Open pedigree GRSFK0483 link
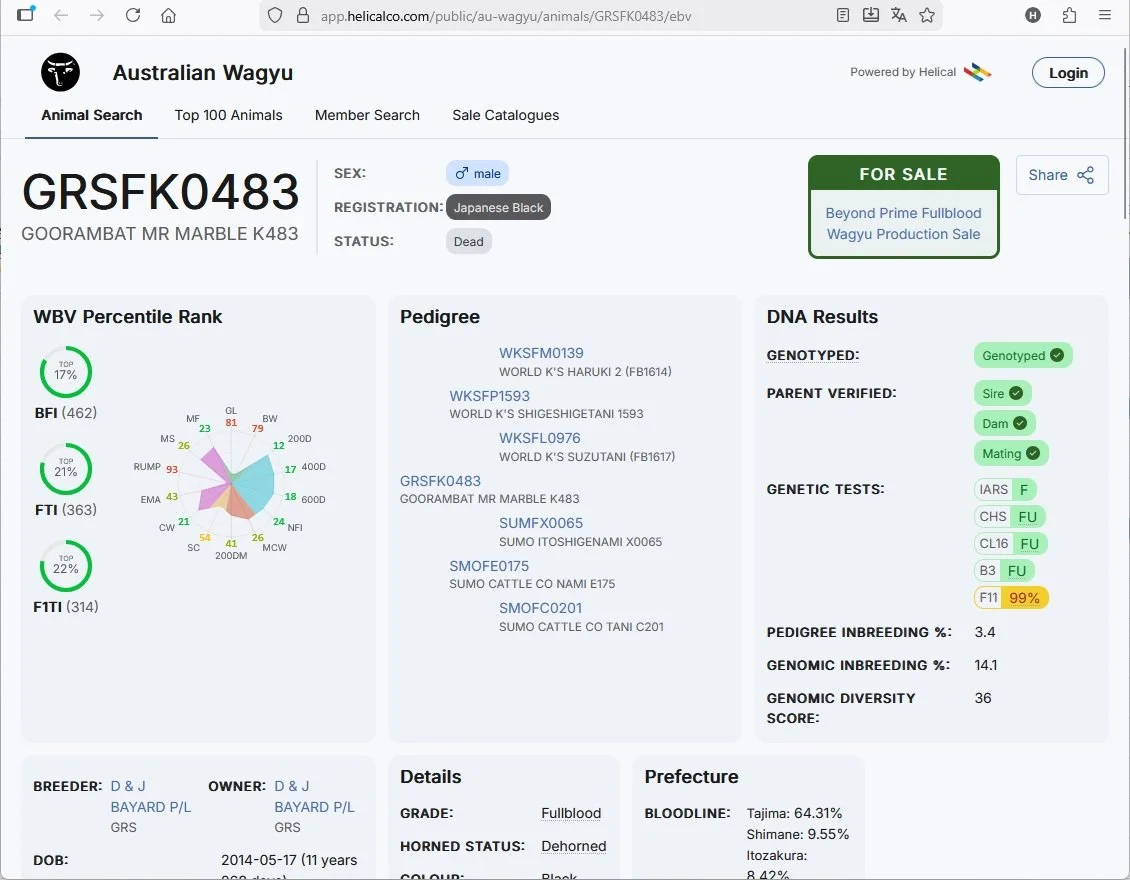Viewport: 1130px width, 880px height. pos(440,481)
